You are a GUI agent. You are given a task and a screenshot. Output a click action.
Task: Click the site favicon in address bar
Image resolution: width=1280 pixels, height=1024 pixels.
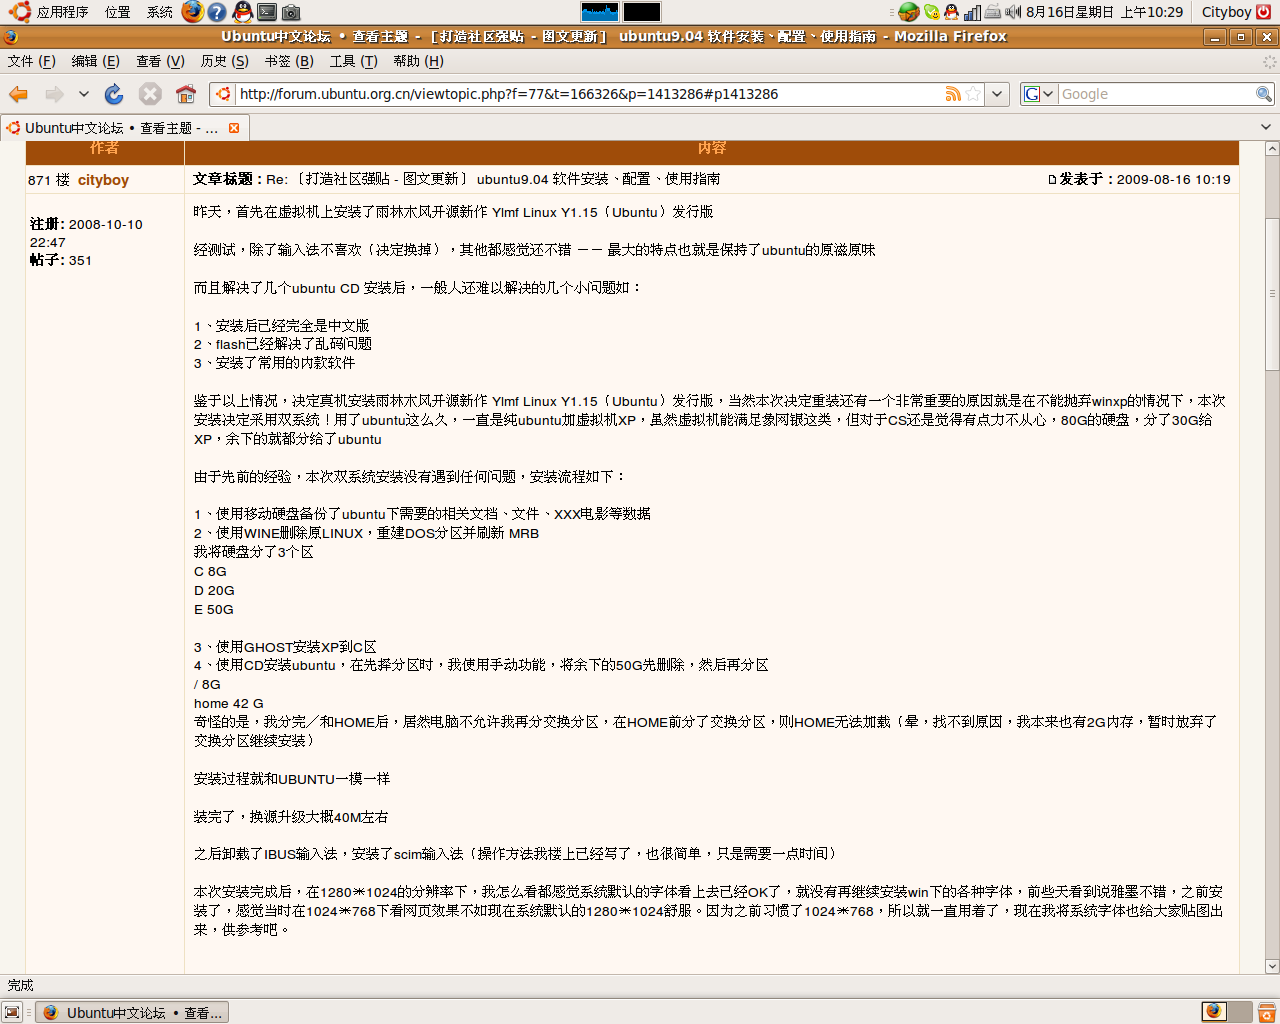click(x=224, y=94)
